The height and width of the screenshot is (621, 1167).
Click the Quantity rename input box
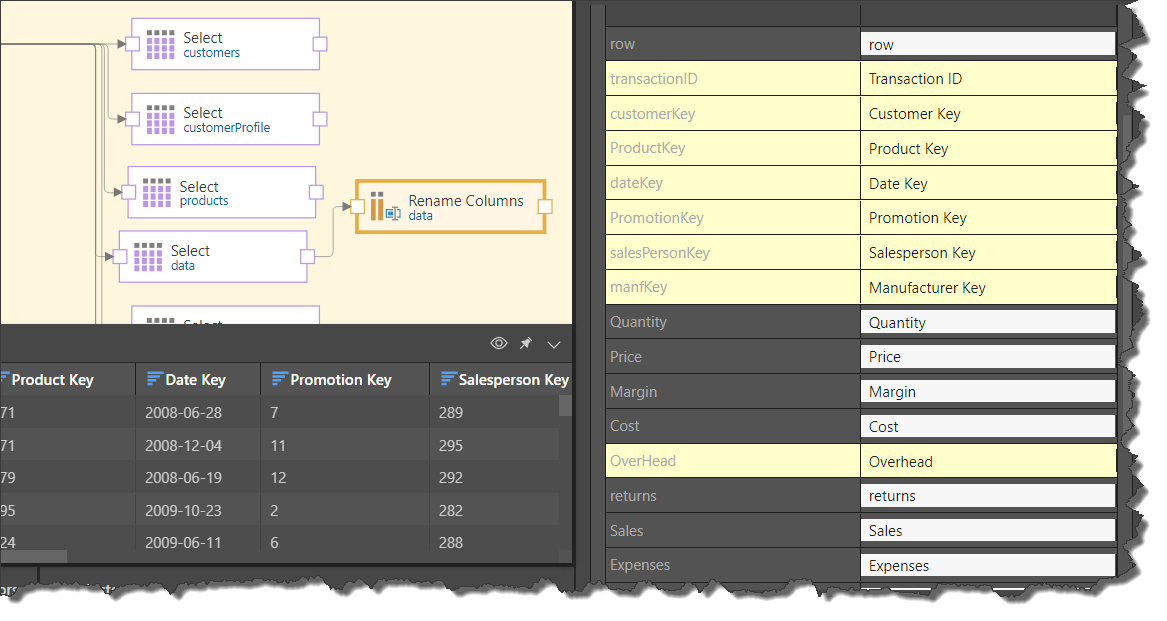tap(987, 323)
